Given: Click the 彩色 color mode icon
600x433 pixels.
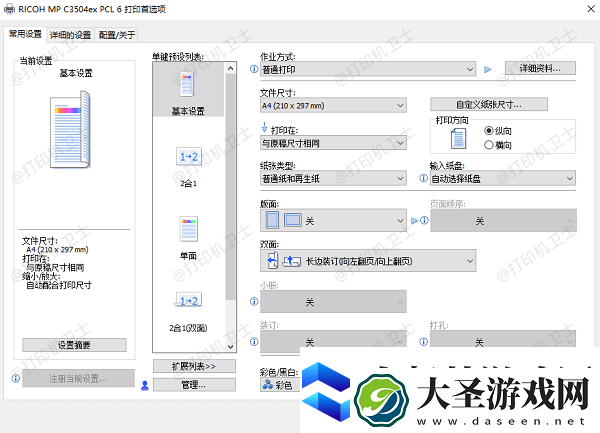Looking at the screenshot, I should [267, 384].
